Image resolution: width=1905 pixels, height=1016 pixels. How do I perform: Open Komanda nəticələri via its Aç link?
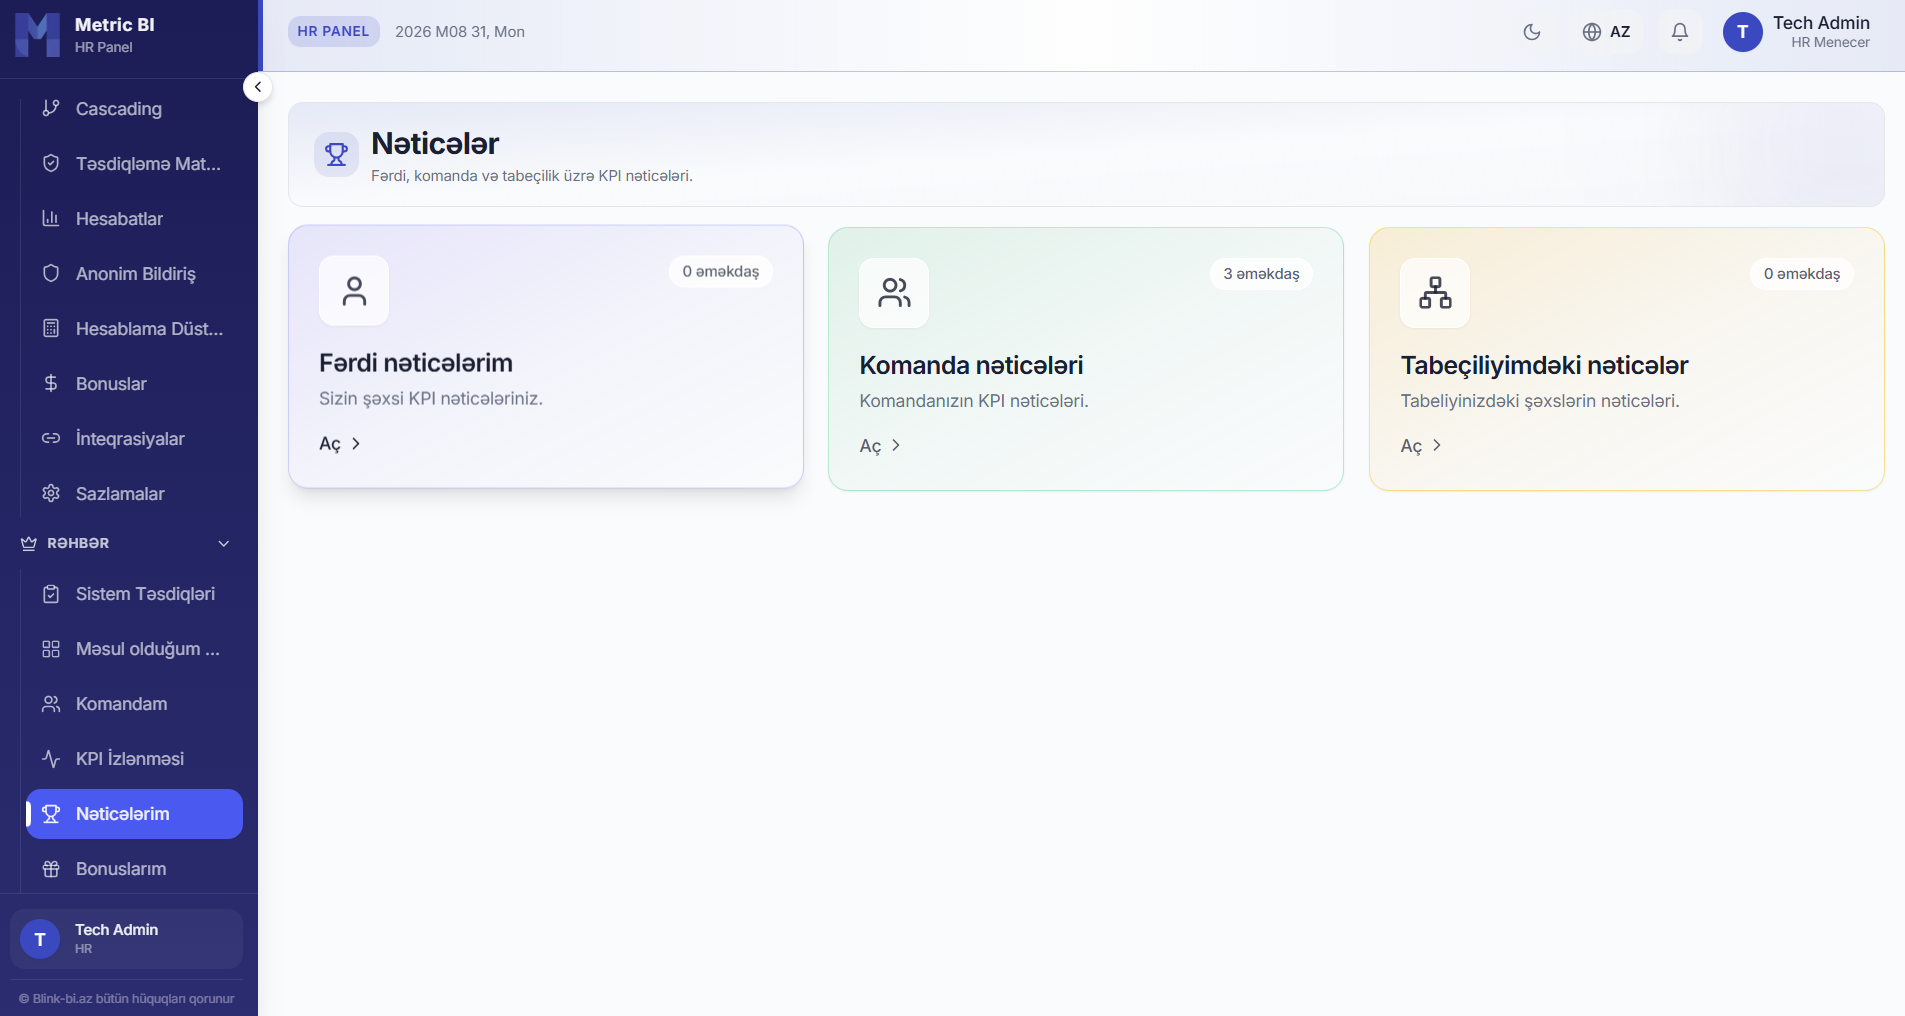[x=881, y=446]
